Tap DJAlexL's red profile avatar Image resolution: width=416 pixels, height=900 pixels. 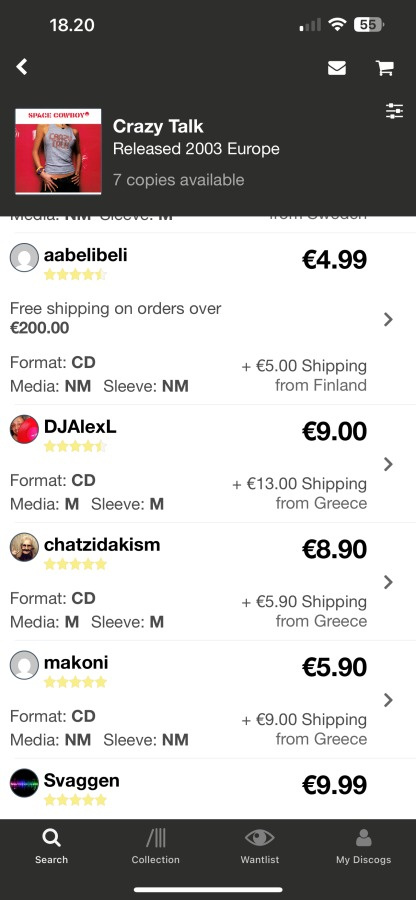24,429
